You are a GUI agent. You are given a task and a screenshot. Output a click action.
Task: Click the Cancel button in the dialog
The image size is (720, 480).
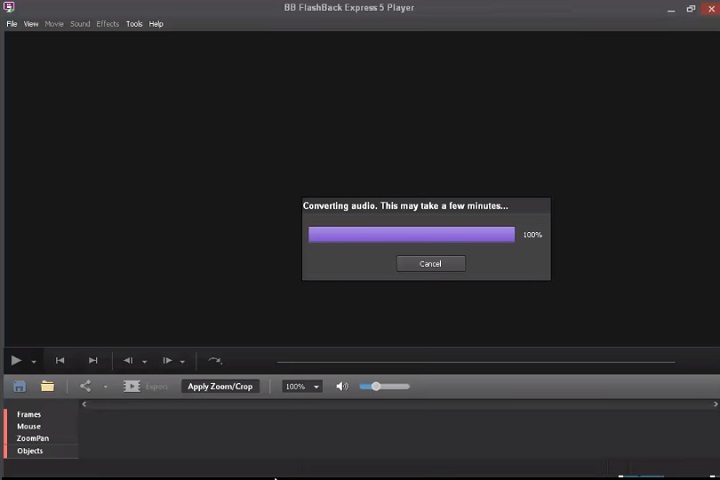(x=431, y=264)
